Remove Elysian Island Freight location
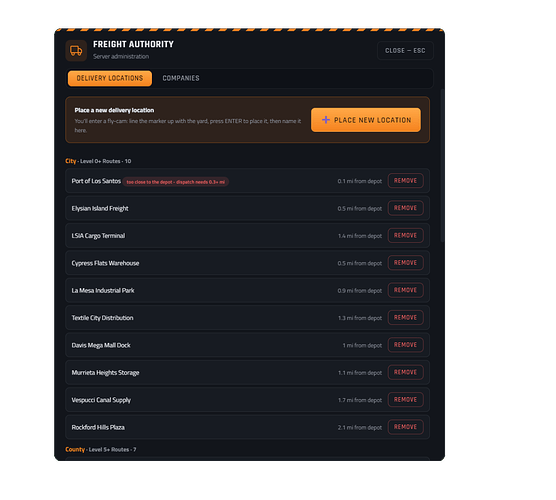Viewport: 556px width, 500px height. coord(405,208)
